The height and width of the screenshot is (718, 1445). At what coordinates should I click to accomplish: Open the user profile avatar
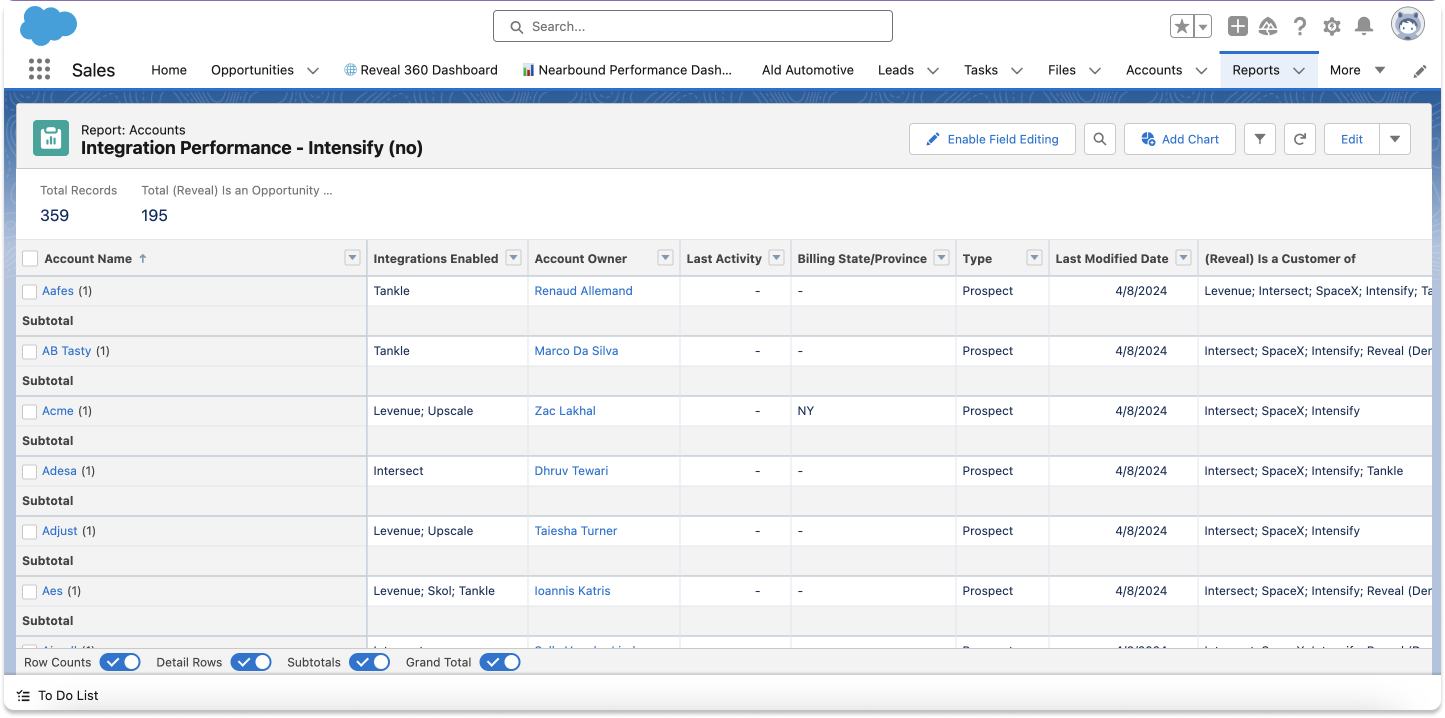[1408, 25]
